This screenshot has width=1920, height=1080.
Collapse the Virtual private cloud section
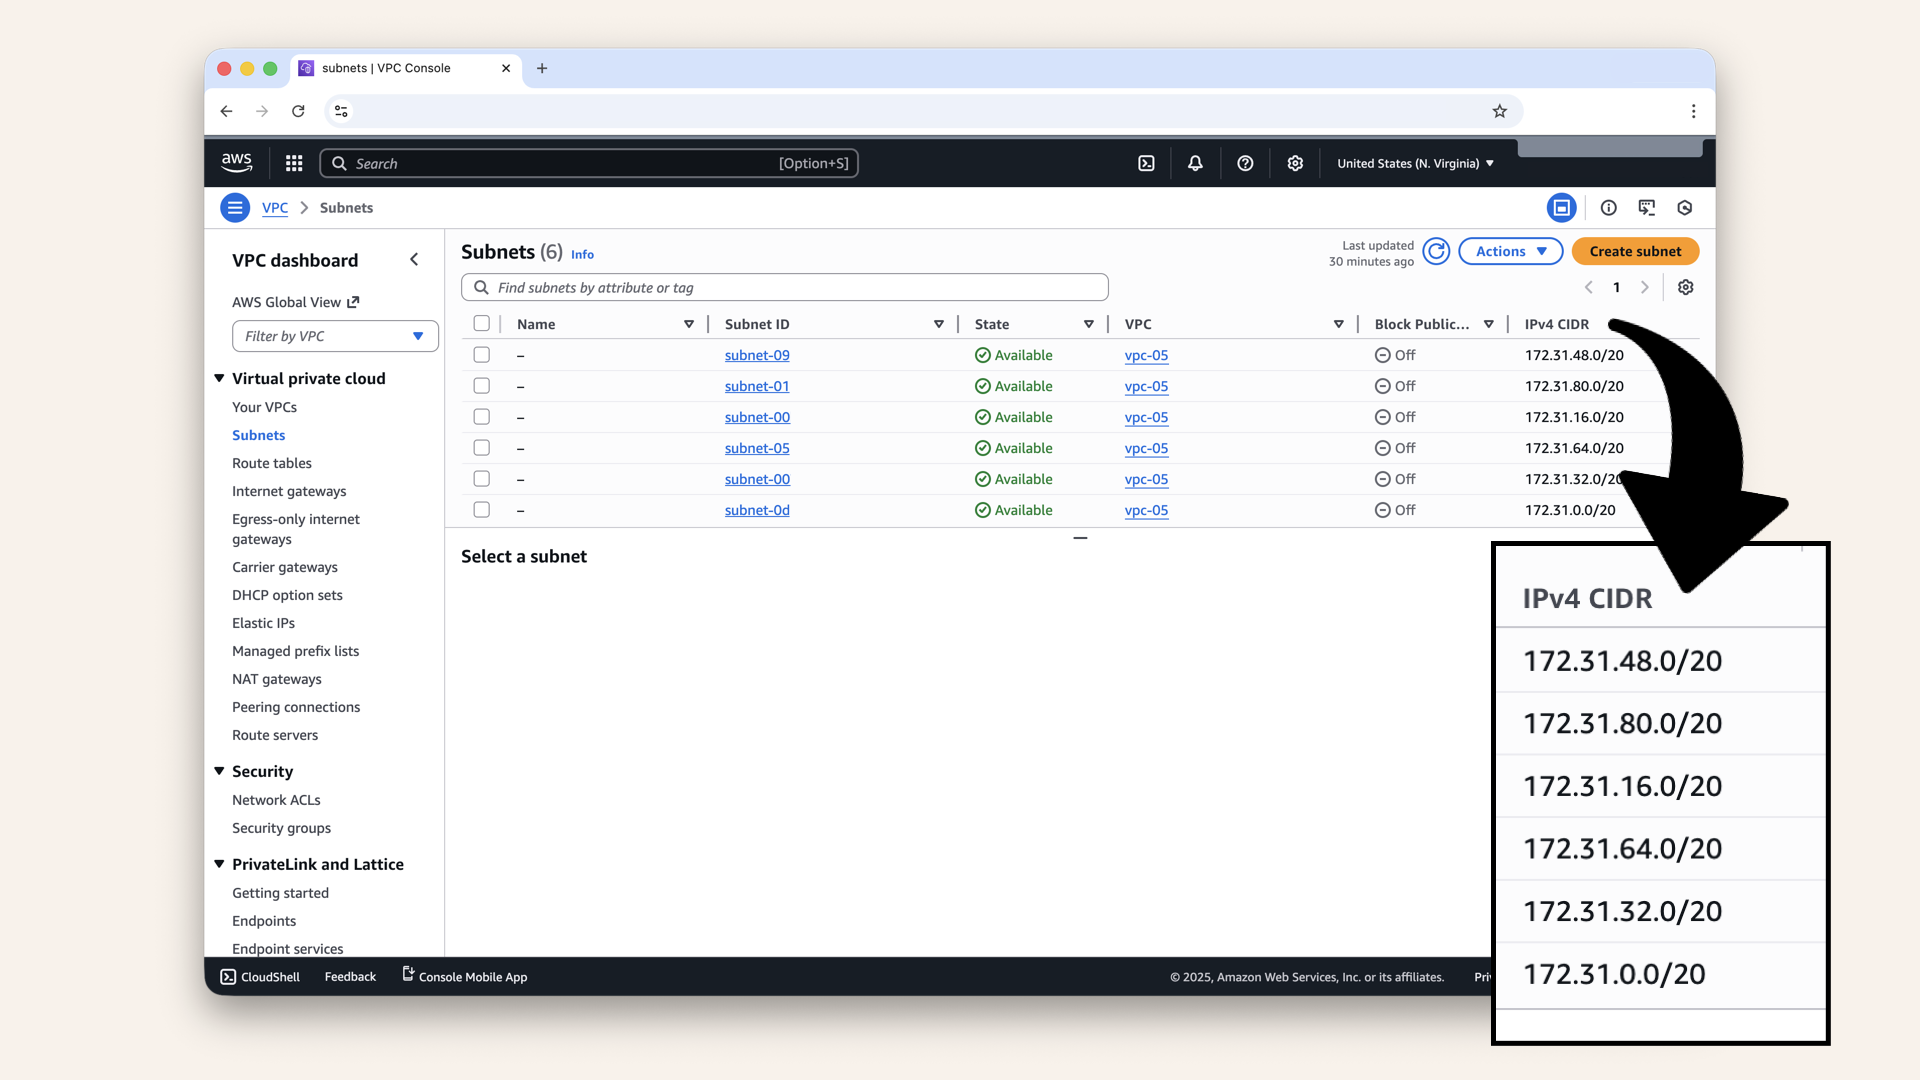point(219,378)
